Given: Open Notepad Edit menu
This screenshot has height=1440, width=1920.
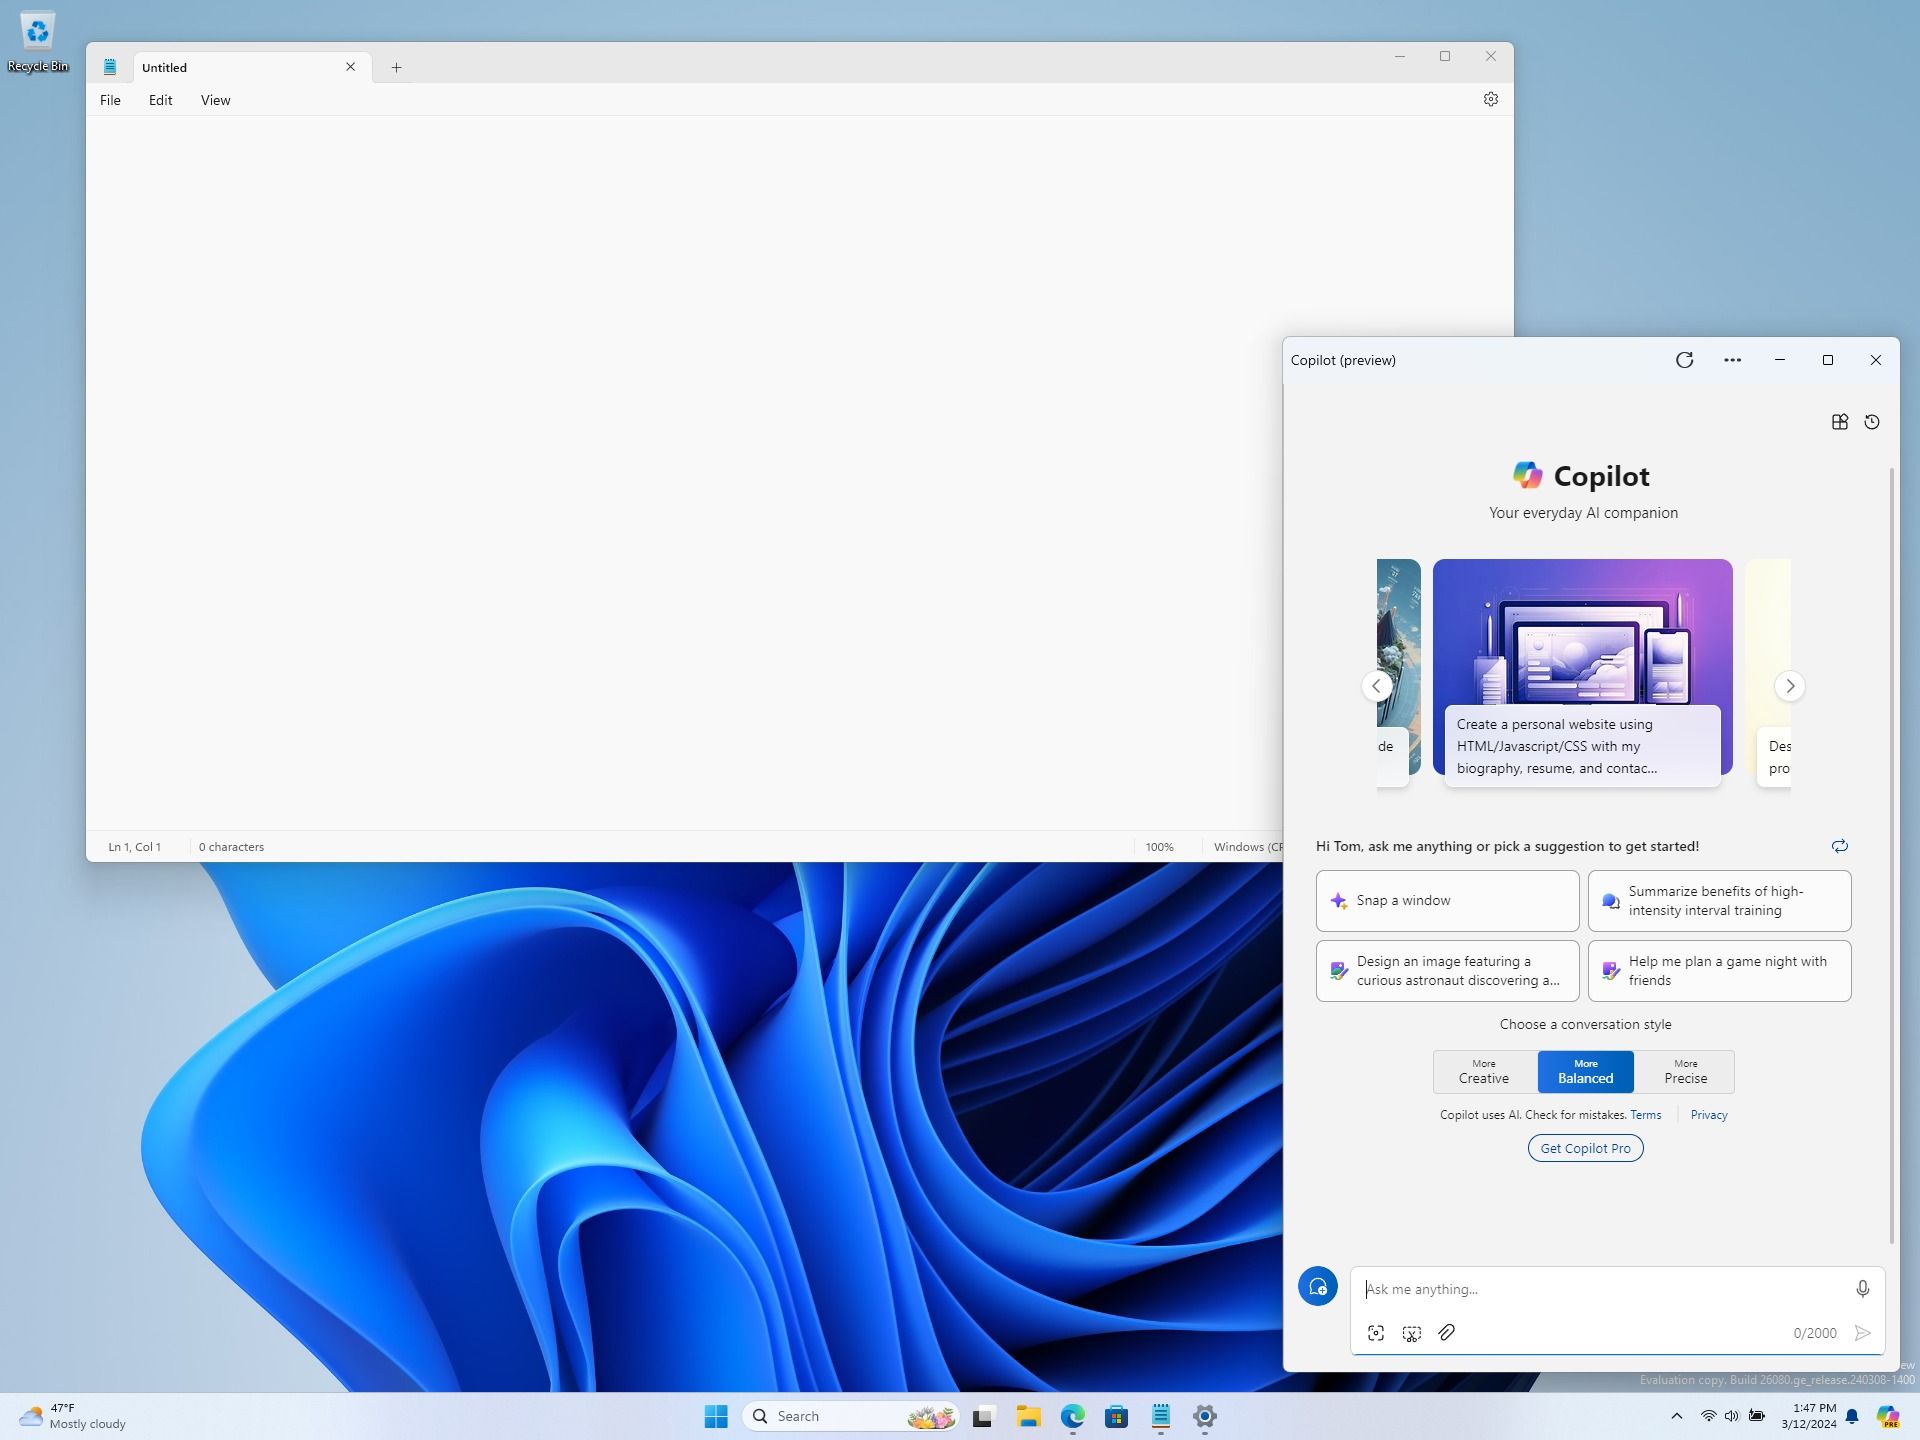Looking at the screenshot, I should point(159,98).
